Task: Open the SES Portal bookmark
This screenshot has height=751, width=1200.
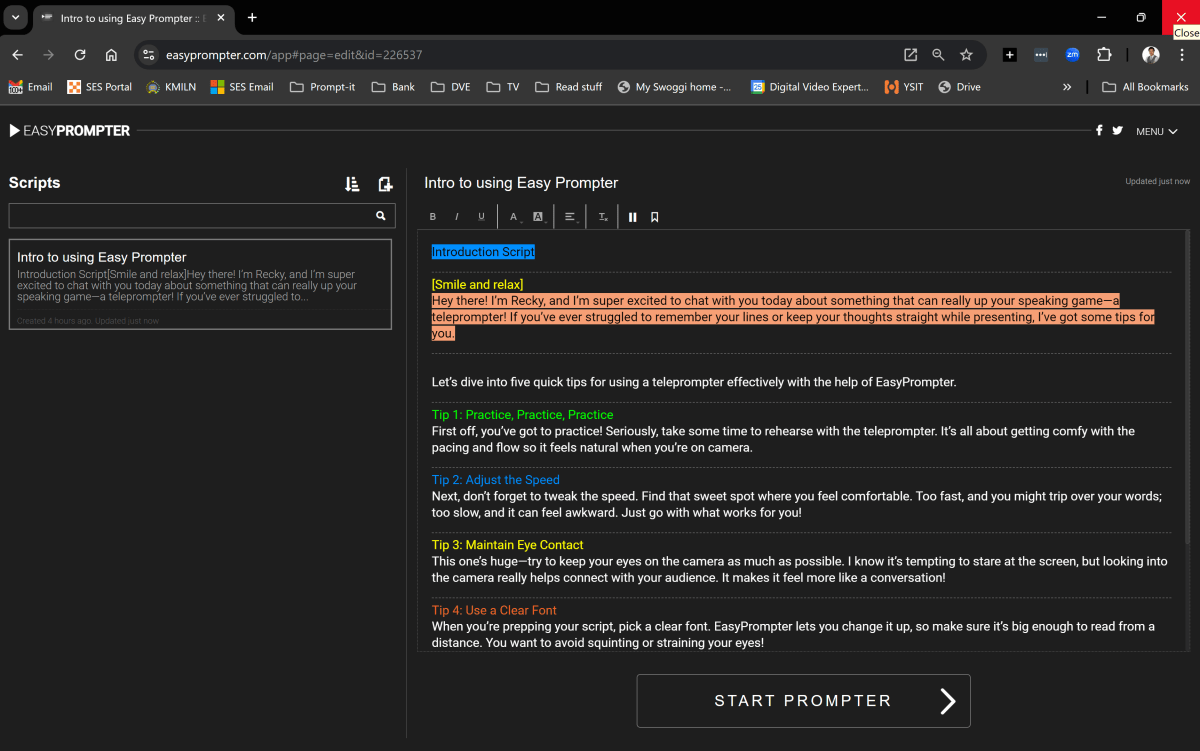Action: (99, 87)
